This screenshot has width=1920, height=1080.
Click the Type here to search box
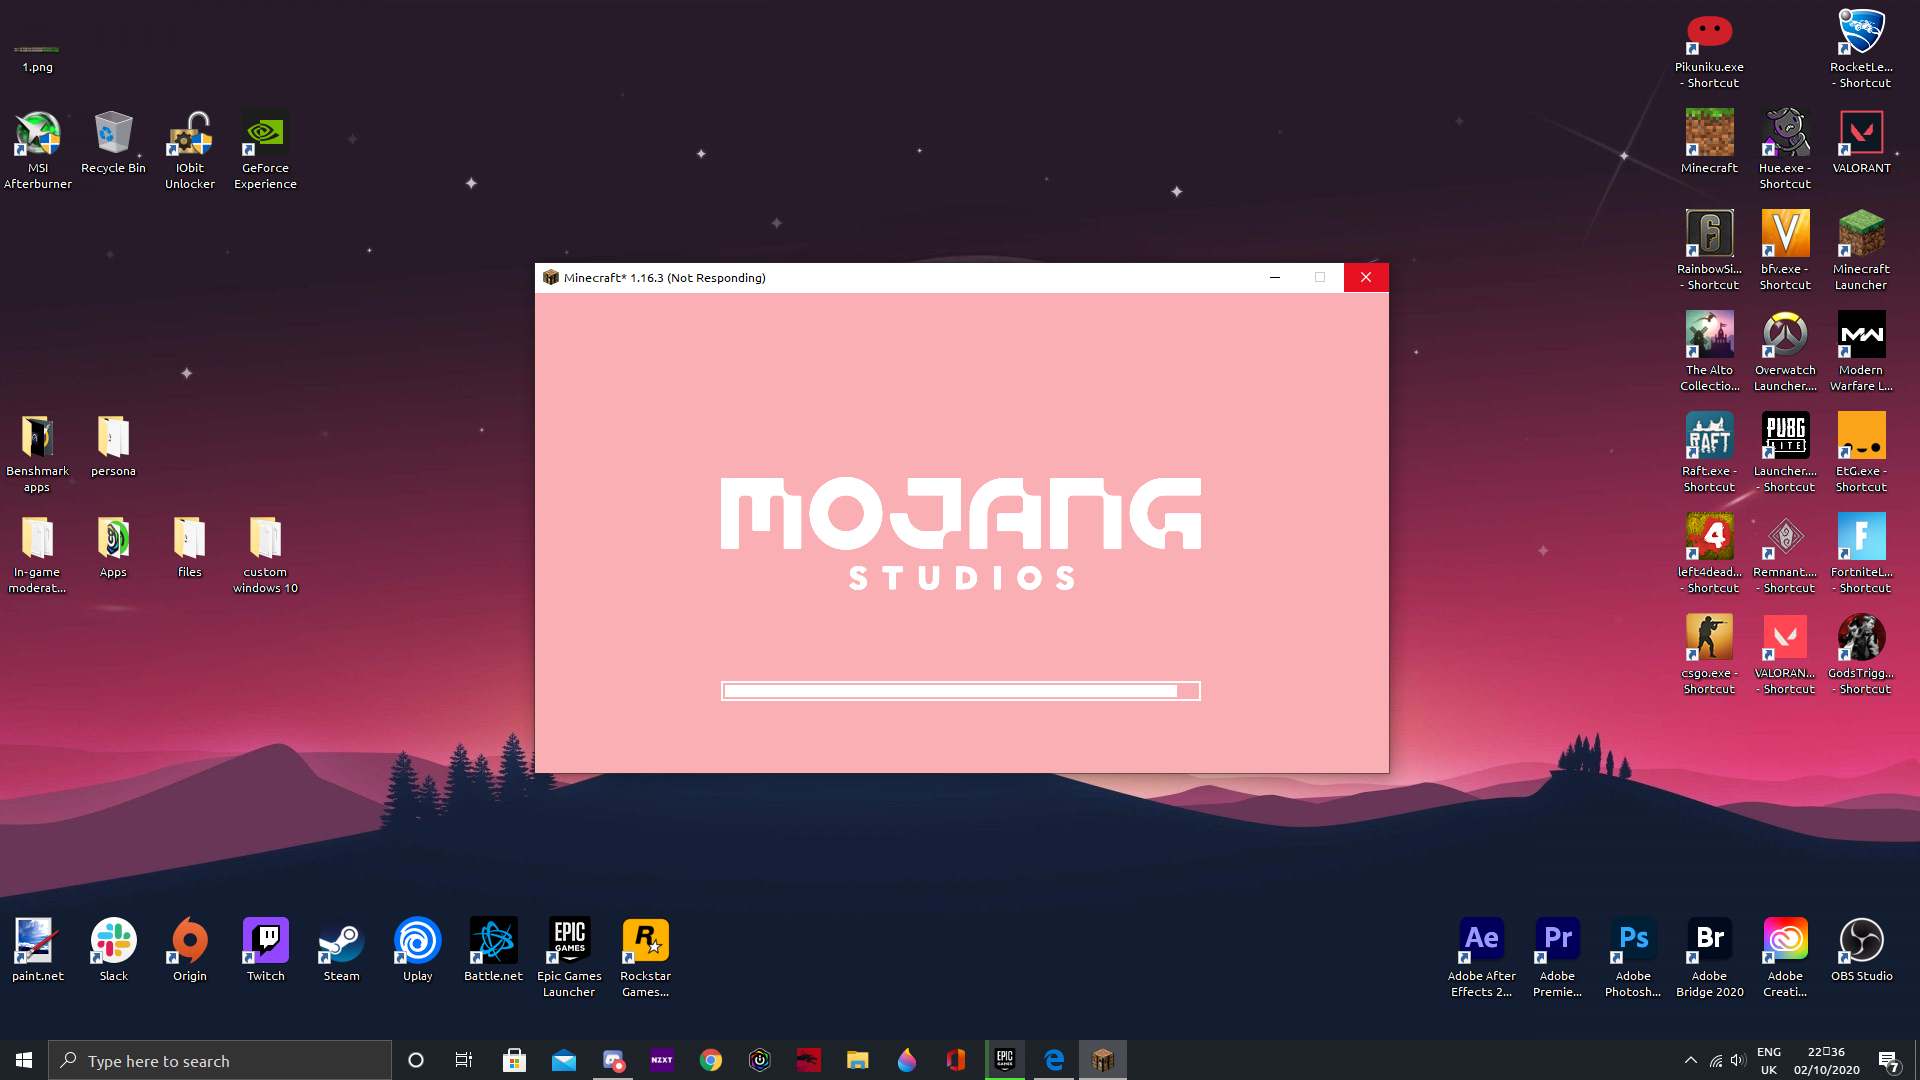[220, 1060]
